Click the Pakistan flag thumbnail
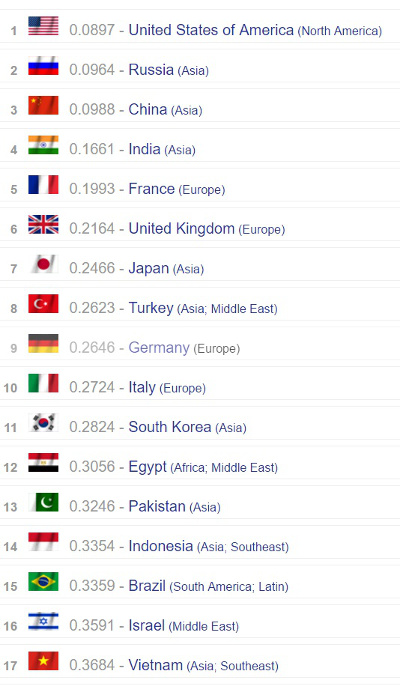 [43, 502]
